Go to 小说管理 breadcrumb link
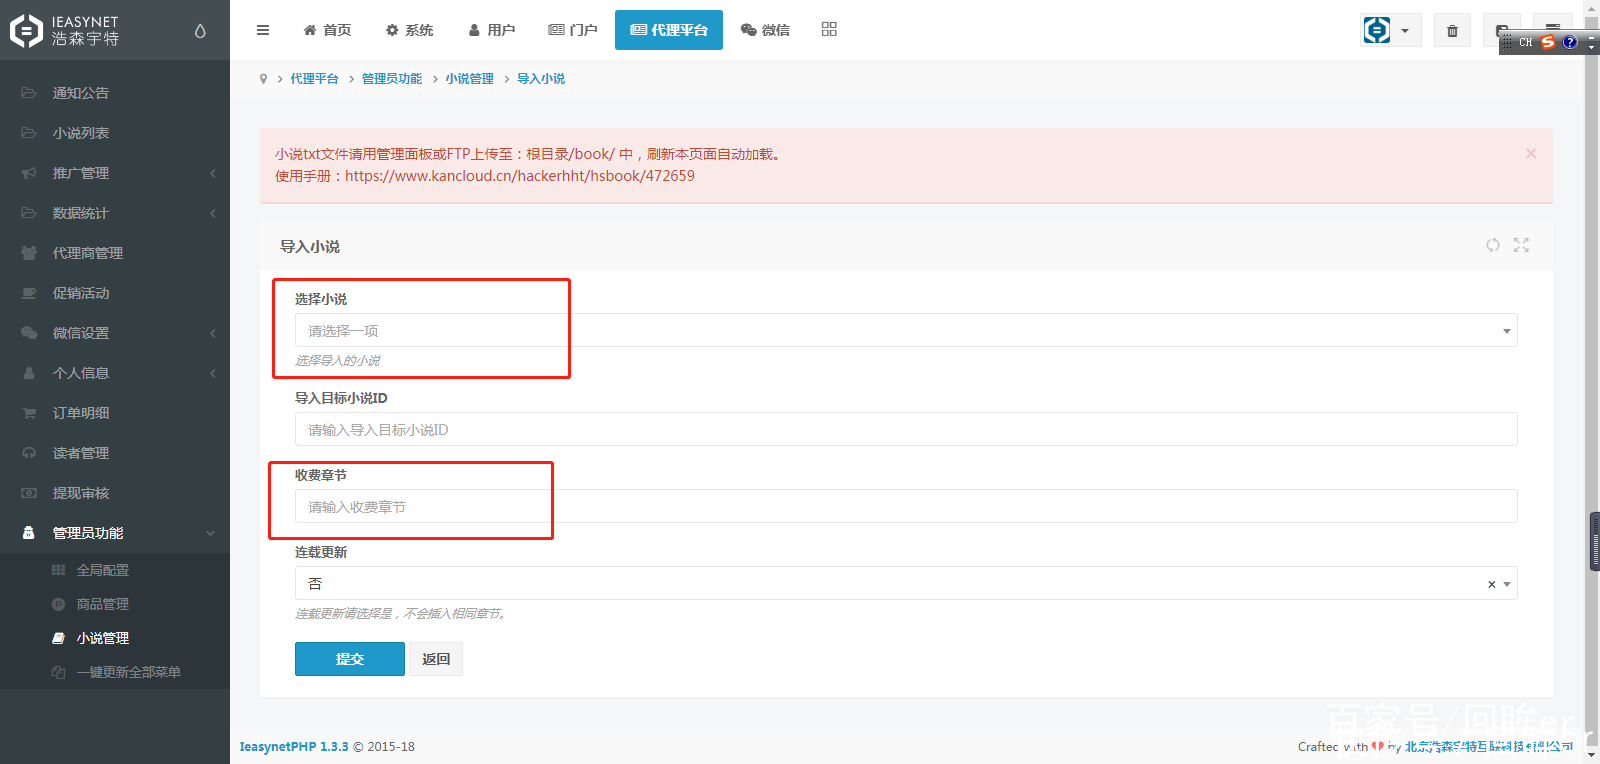1600x764 pixels. 470,79
